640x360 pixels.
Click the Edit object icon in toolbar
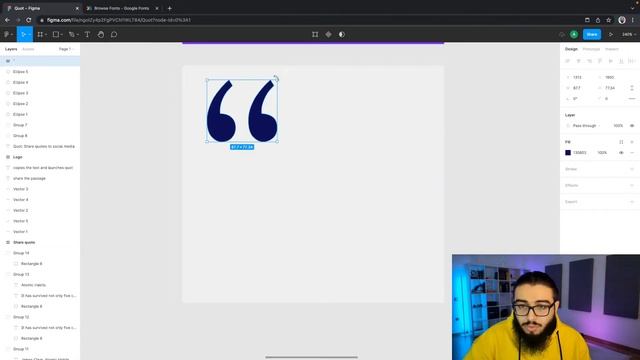coord(315,35)
